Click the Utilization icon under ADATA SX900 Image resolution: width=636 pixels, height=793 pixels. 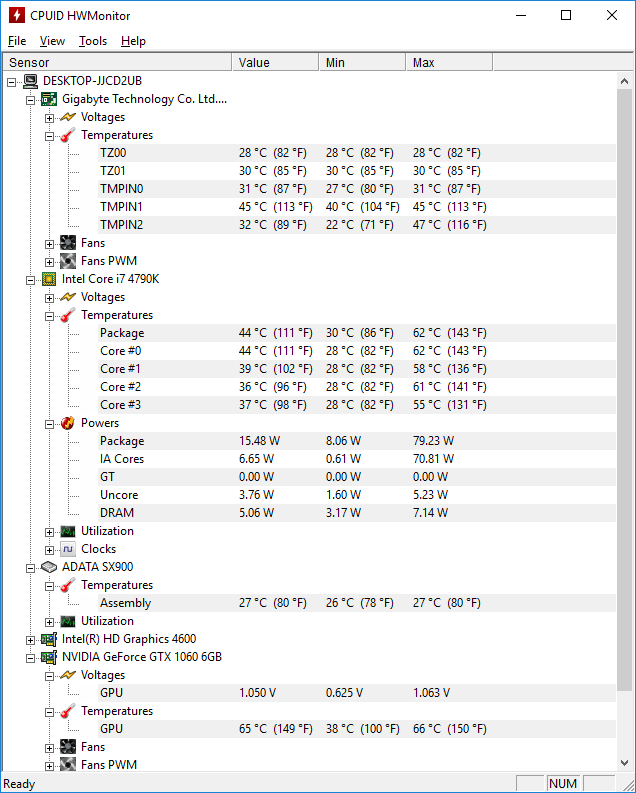point(68,621)
